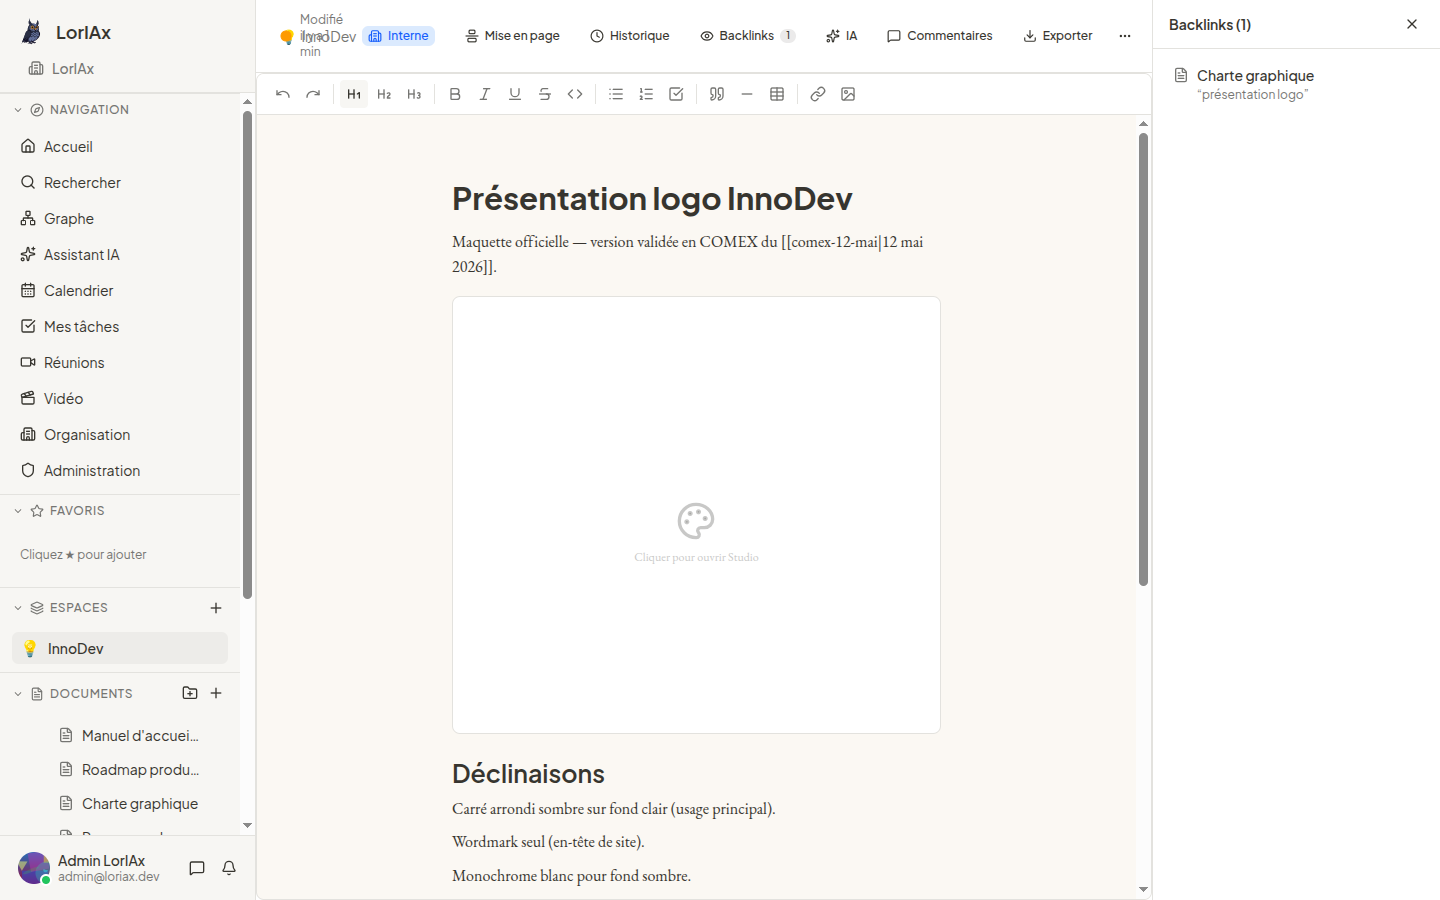Image resolution: width=1440 pixels, height=900 pixels.
Task: Insert a hyperlink
Action: (818, 94)
